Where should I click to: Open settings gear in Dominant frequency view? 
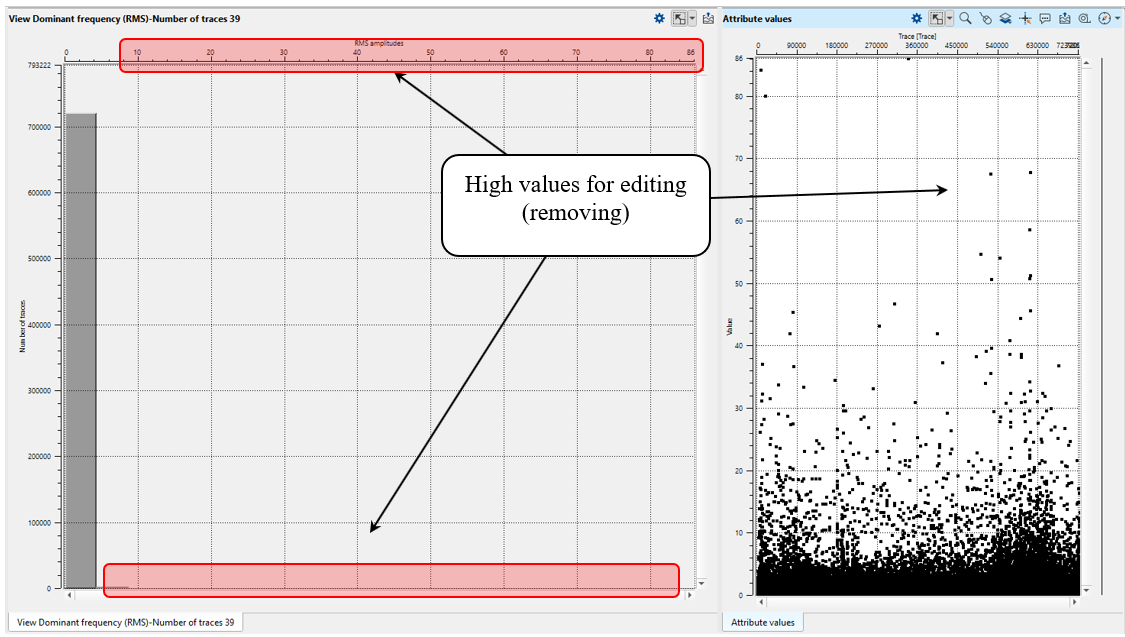point(659,18)
